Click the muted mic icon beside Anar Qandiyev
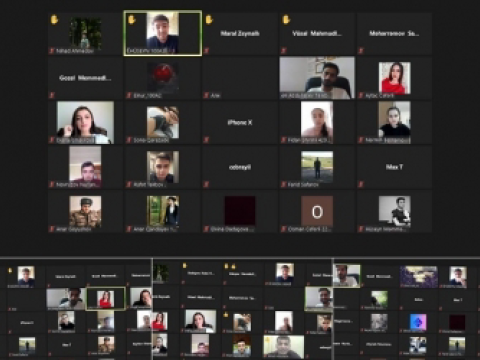Screen dimensions: 480x360 click(x=129, y=229)
